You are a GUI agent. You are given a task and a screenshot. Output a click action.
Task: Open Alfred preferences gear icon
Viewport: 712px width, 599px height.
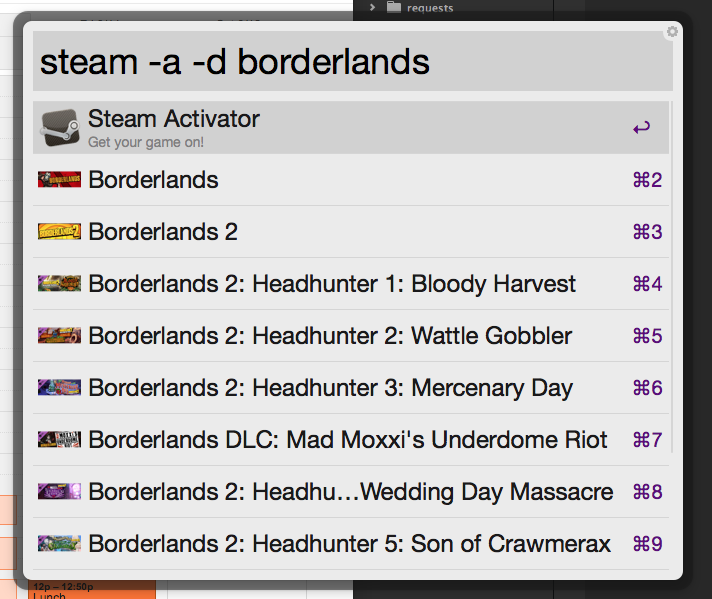coord(672,32)
